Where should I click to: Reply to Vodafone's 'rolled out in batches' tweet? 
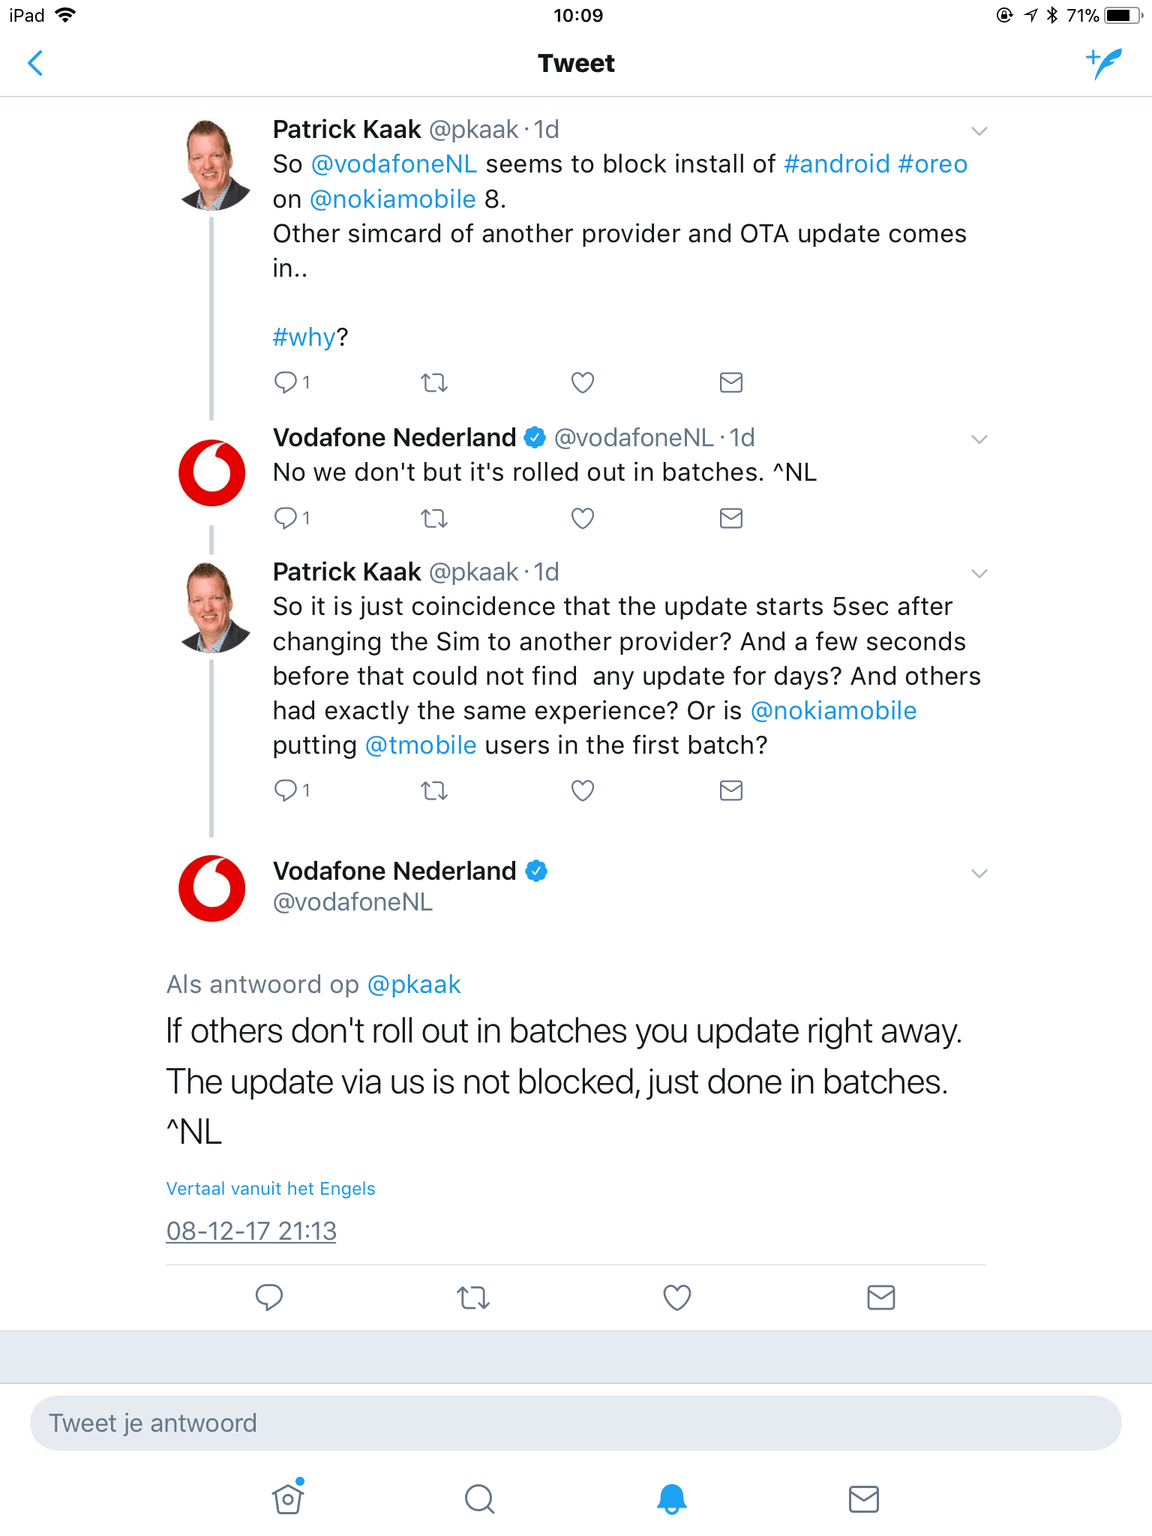[x=287, y=518]
